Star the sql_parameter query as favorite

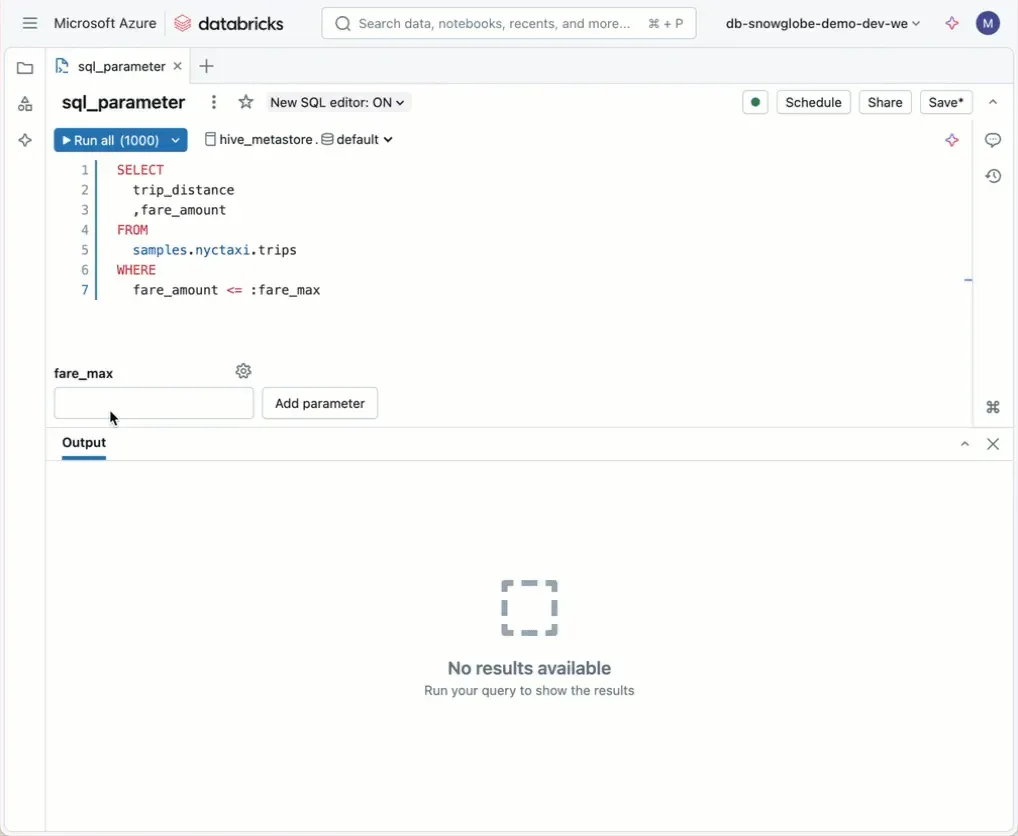245,102
